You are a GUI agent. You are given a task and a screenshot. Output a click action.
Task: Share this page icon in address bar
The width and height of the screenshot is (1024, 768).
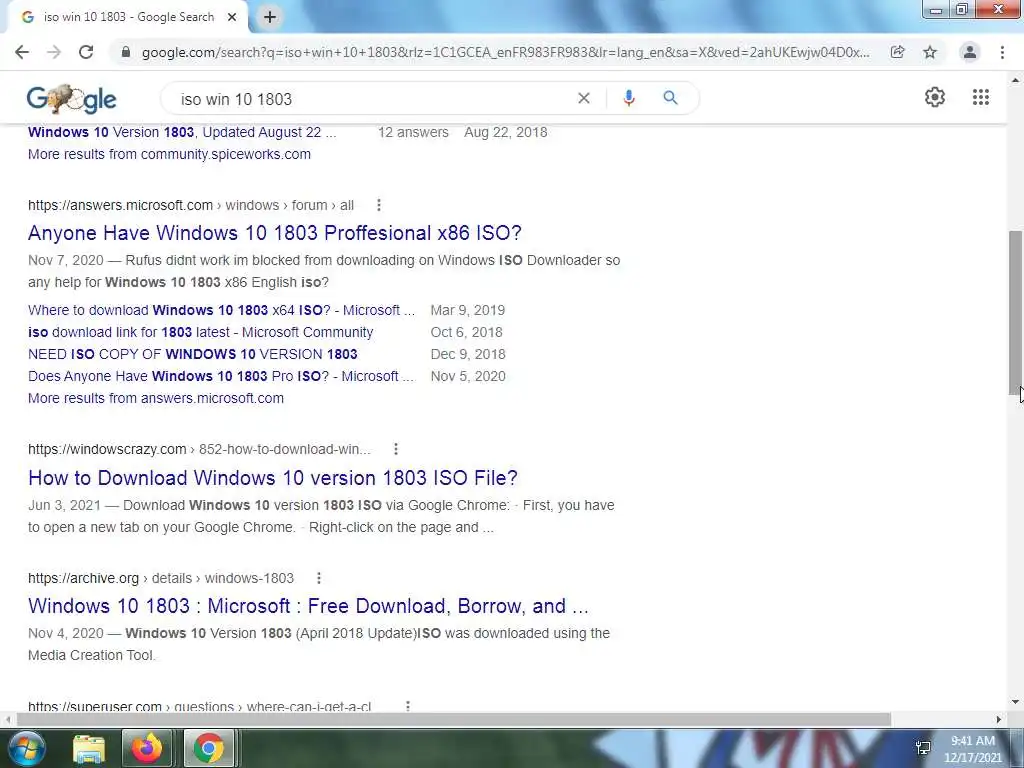[x=898, y=52]
